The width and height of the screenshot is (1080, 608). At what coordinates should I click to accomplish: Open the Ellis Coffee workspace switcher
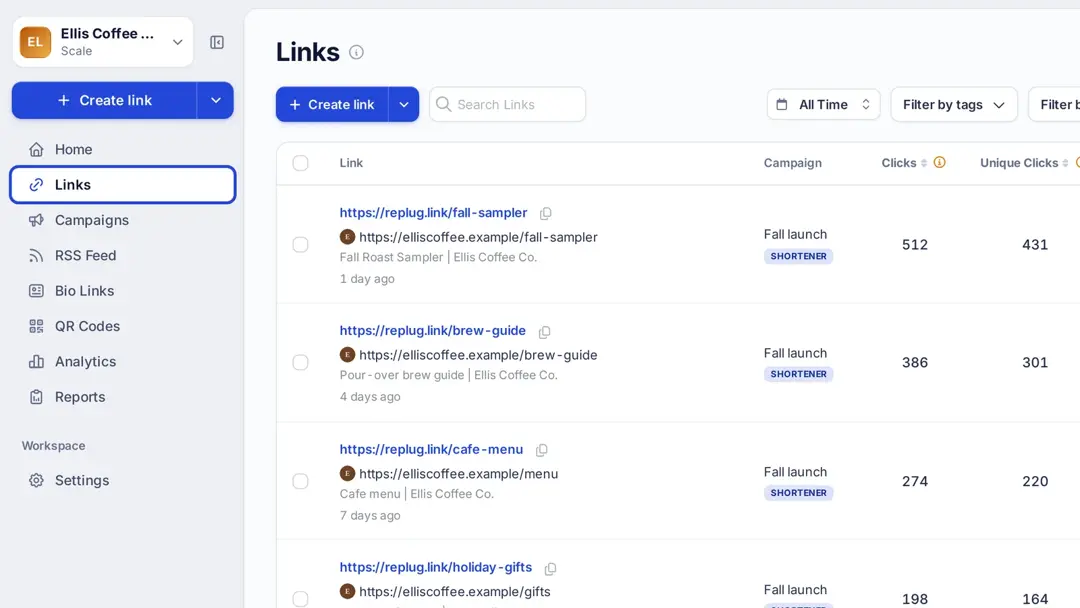tap(103, 42)
